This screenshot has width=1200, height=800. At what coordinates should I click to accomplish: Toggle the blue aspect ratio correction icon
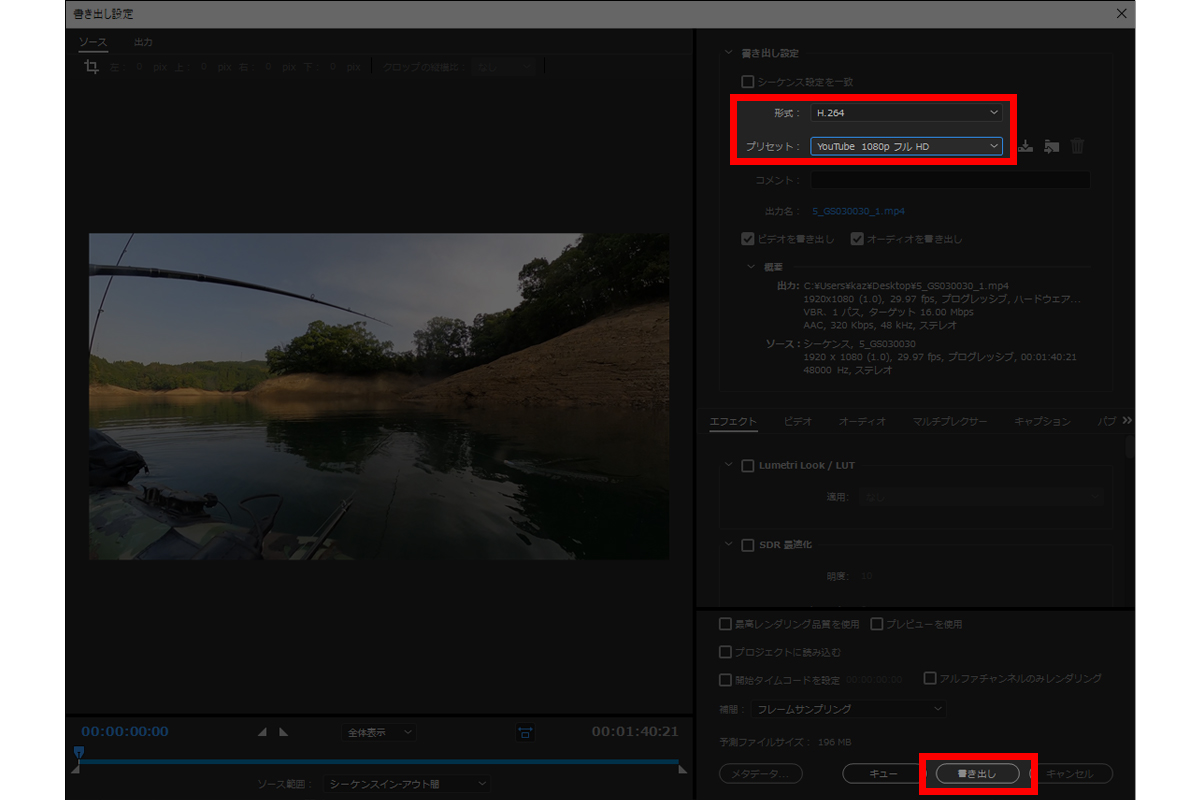click(525, 732)
